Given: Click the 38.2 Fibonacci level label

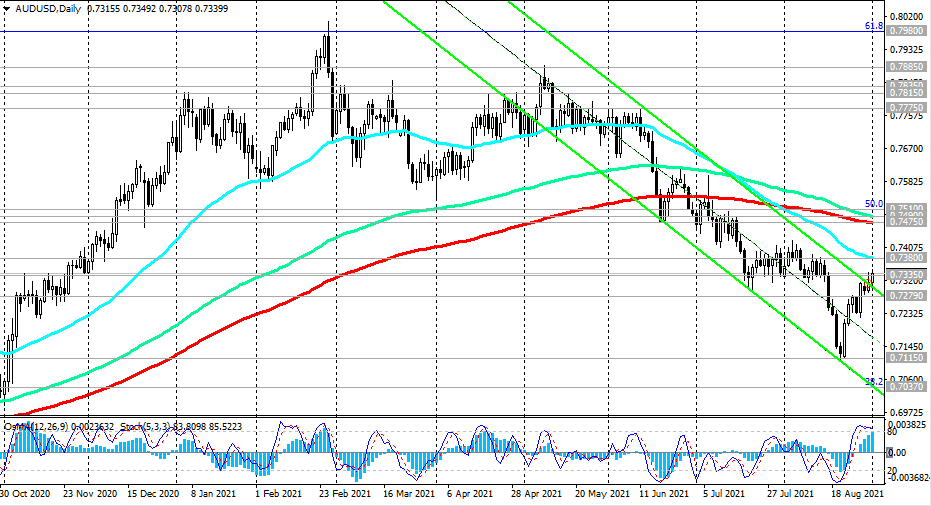Looking at the screenshot, I should tap(873, 381).
